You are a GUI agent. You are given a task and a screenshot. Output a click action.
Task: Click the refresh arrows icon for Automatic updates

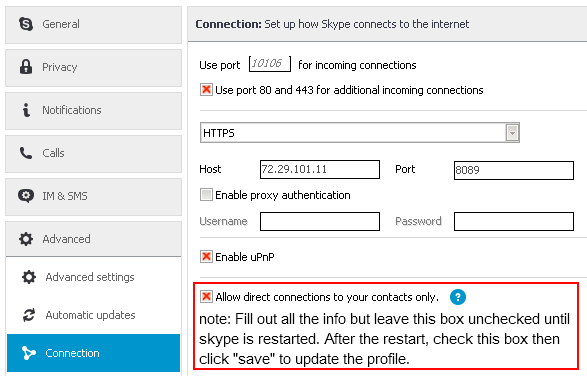click(29, 315)
